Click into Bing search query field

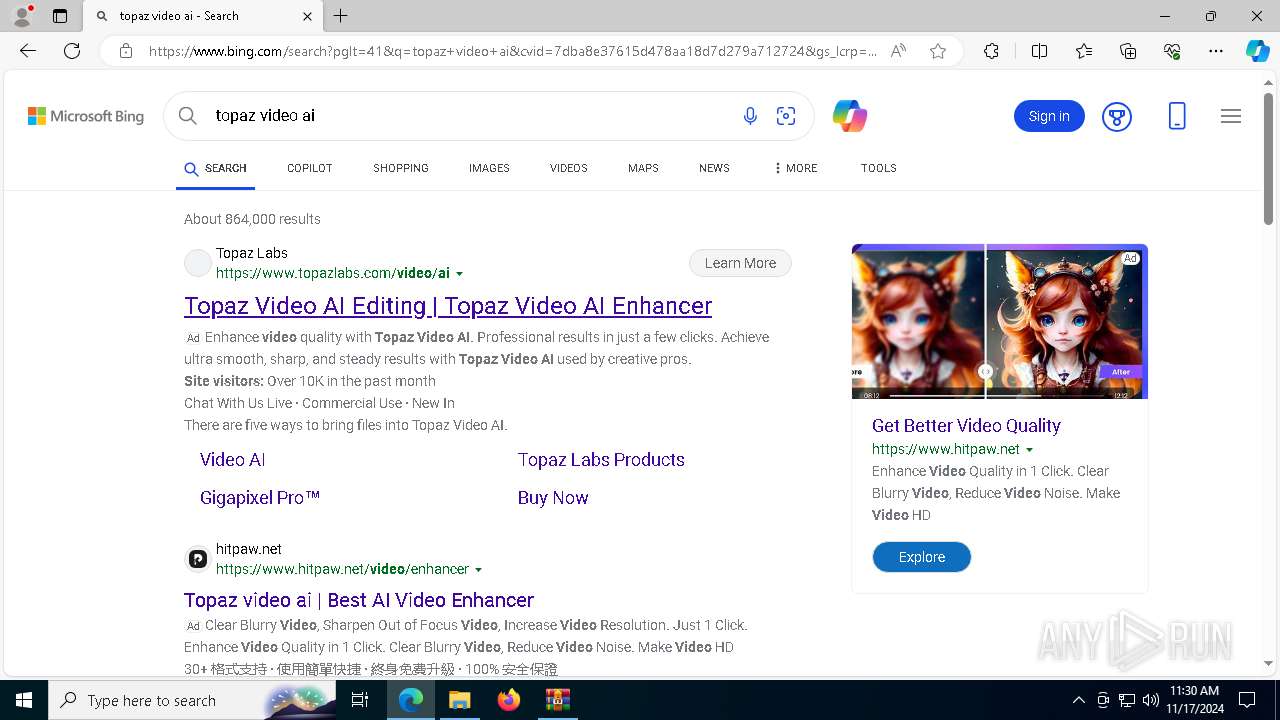[470, 116]
